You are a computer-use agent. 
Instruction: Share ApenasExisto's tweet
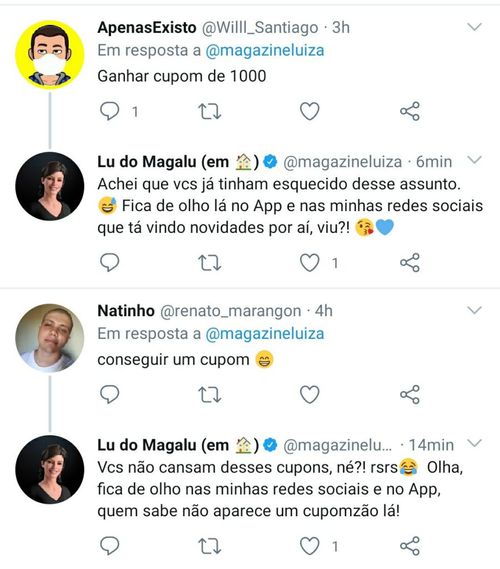(x=410, y=111)
